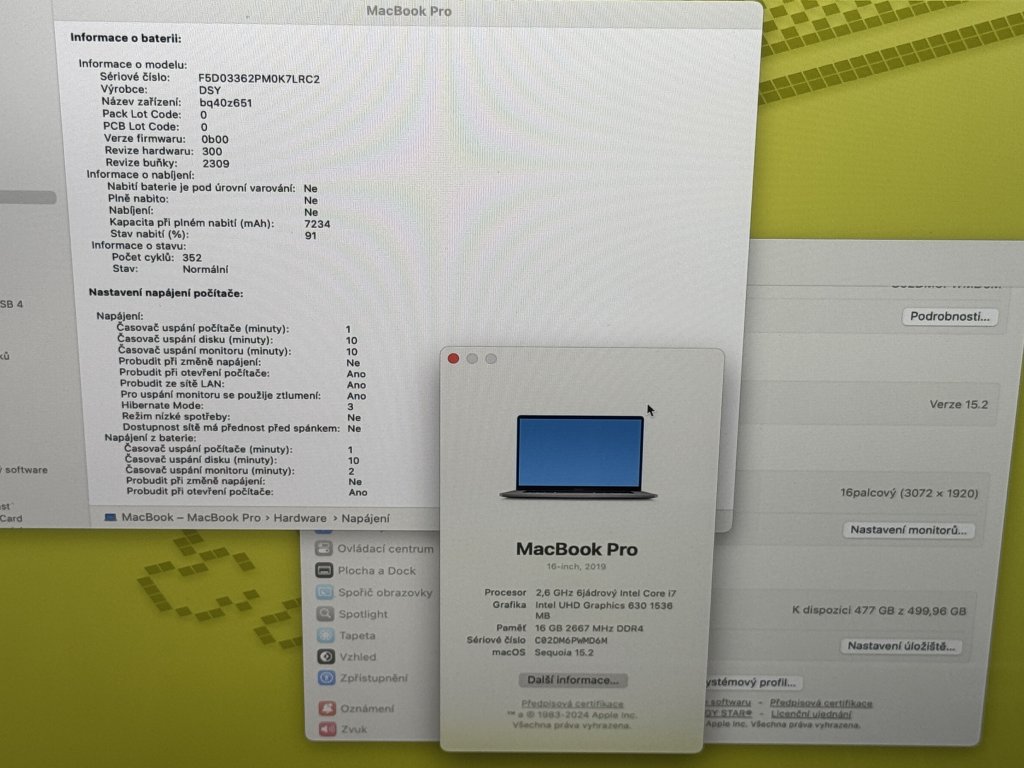Open Předpisová certifikace link in Settings window
1024x768 pixels.
click(x=821, y=703)
